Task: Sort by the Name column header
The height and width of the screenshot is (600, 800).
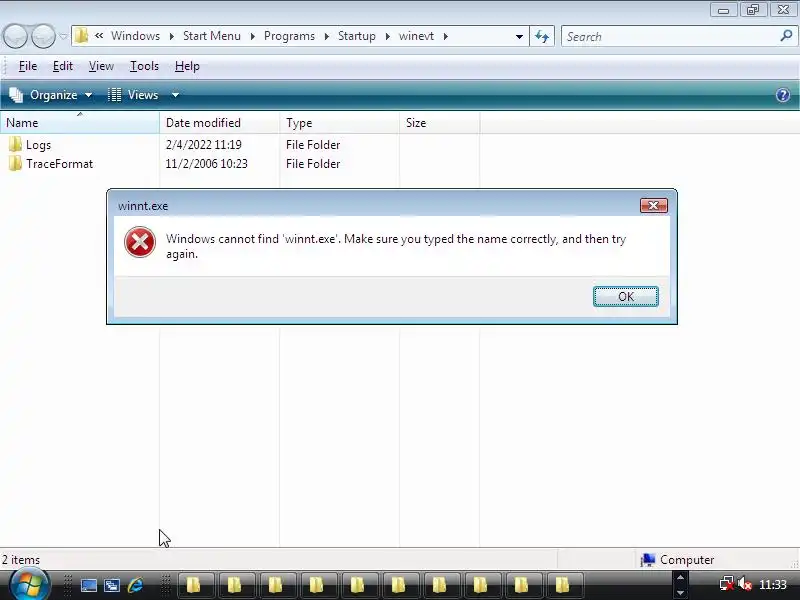Action: point(80,123)
